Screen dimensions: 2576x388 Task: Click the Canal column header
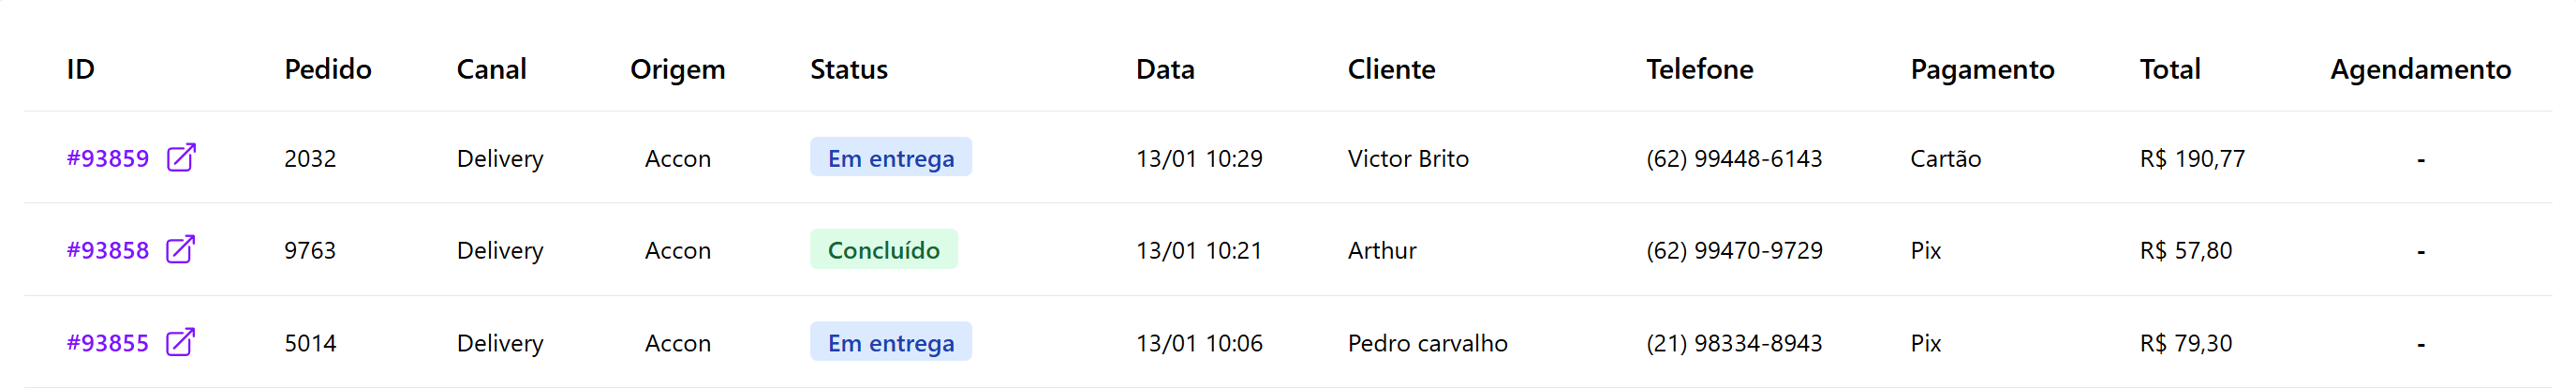point(491,69)
